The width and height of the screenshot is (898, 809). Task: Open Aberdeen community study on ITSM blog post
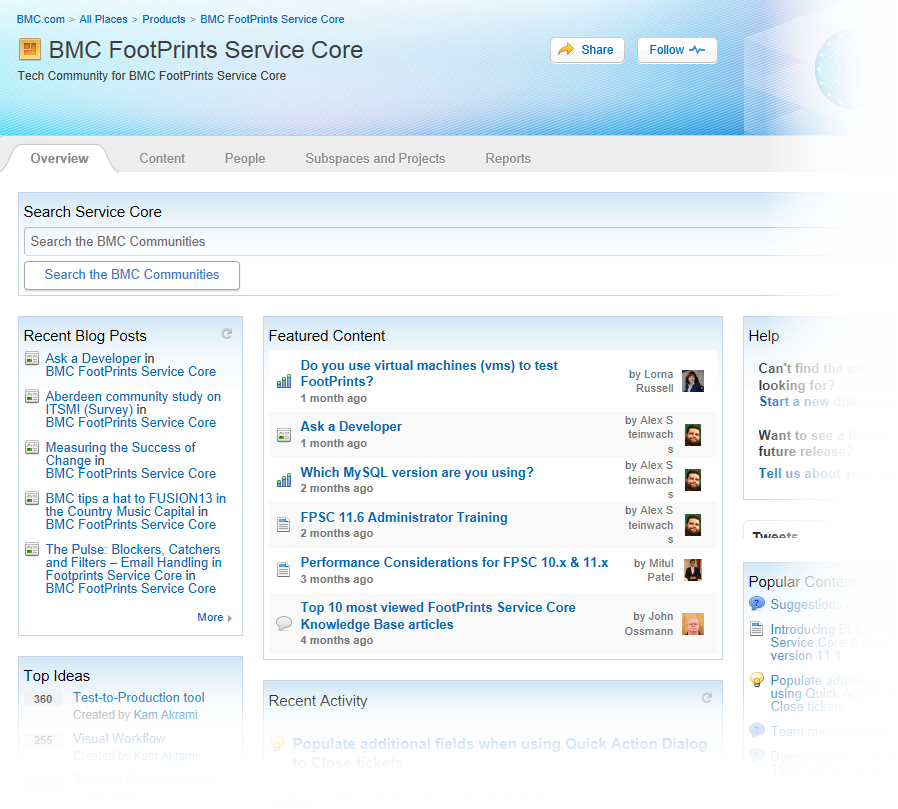pyautogui.click(x=133, y=403)
